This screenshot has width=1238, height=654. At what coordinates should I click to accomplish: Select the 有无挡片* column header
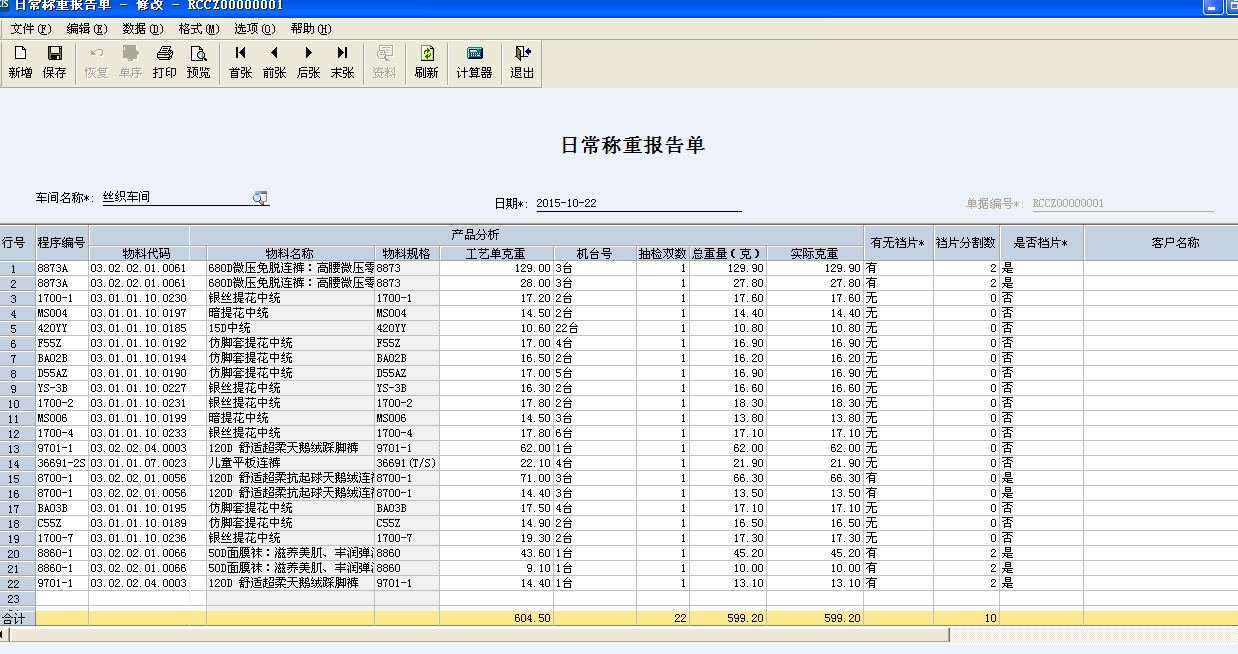[x=898, y=242]
